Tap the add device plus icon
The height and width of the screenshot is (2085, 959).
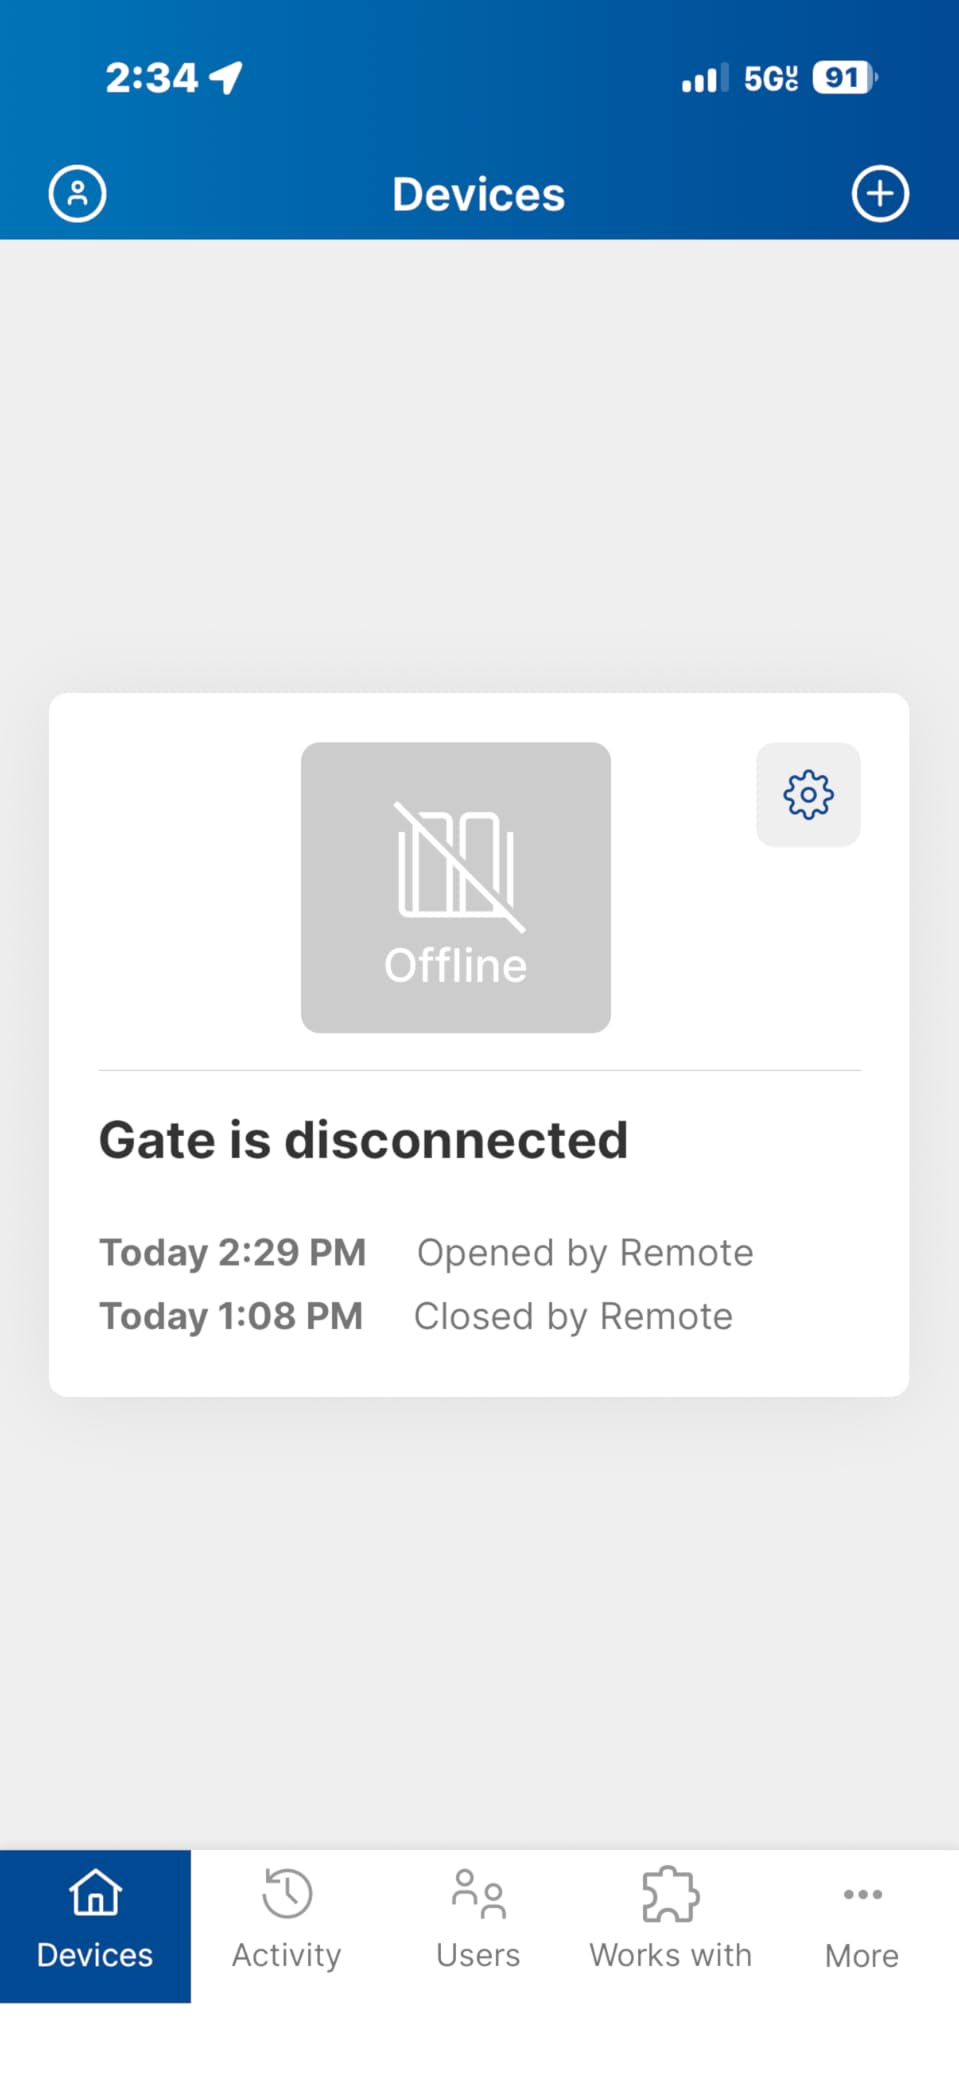(880, 193)
